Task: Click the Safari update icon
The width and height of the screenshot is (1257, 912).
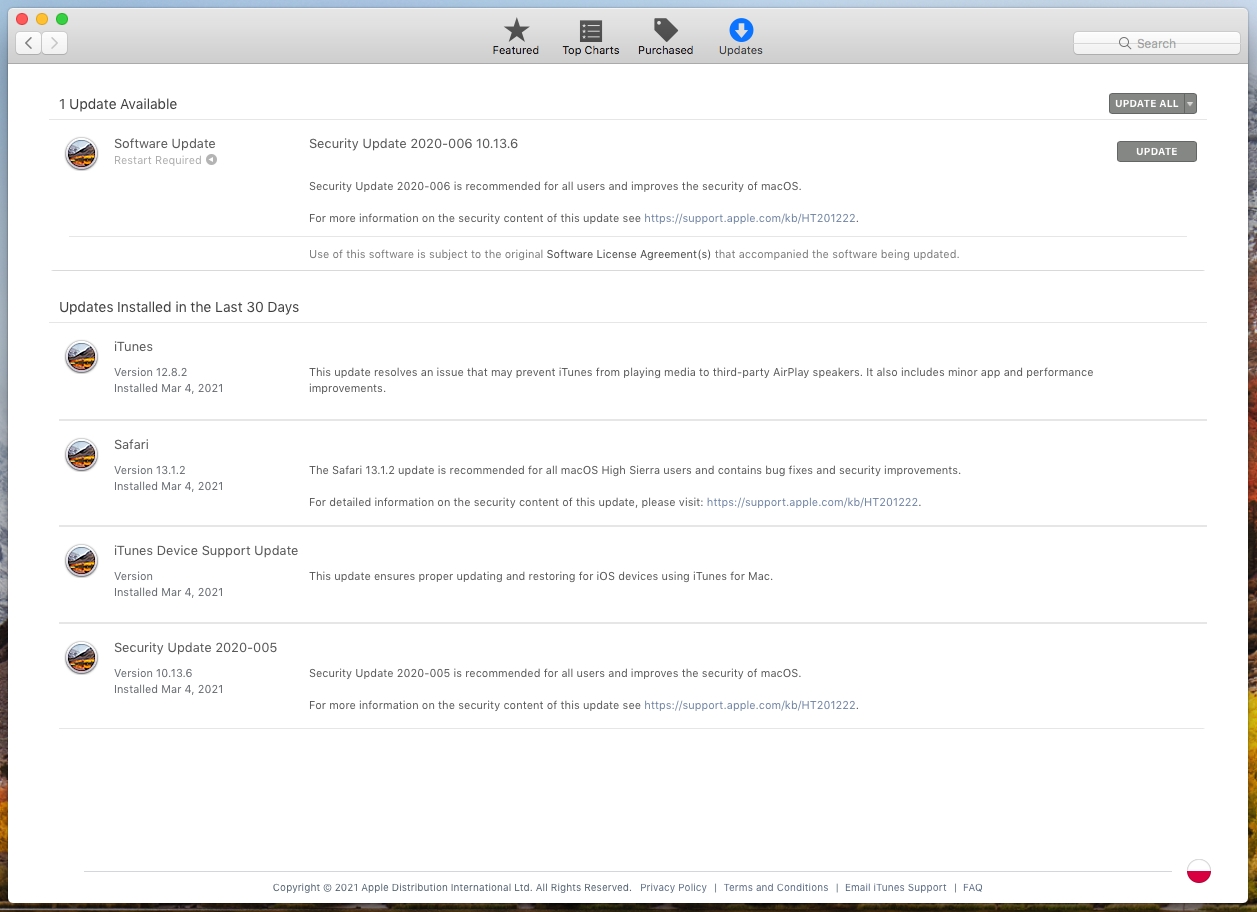Action: 81,455
